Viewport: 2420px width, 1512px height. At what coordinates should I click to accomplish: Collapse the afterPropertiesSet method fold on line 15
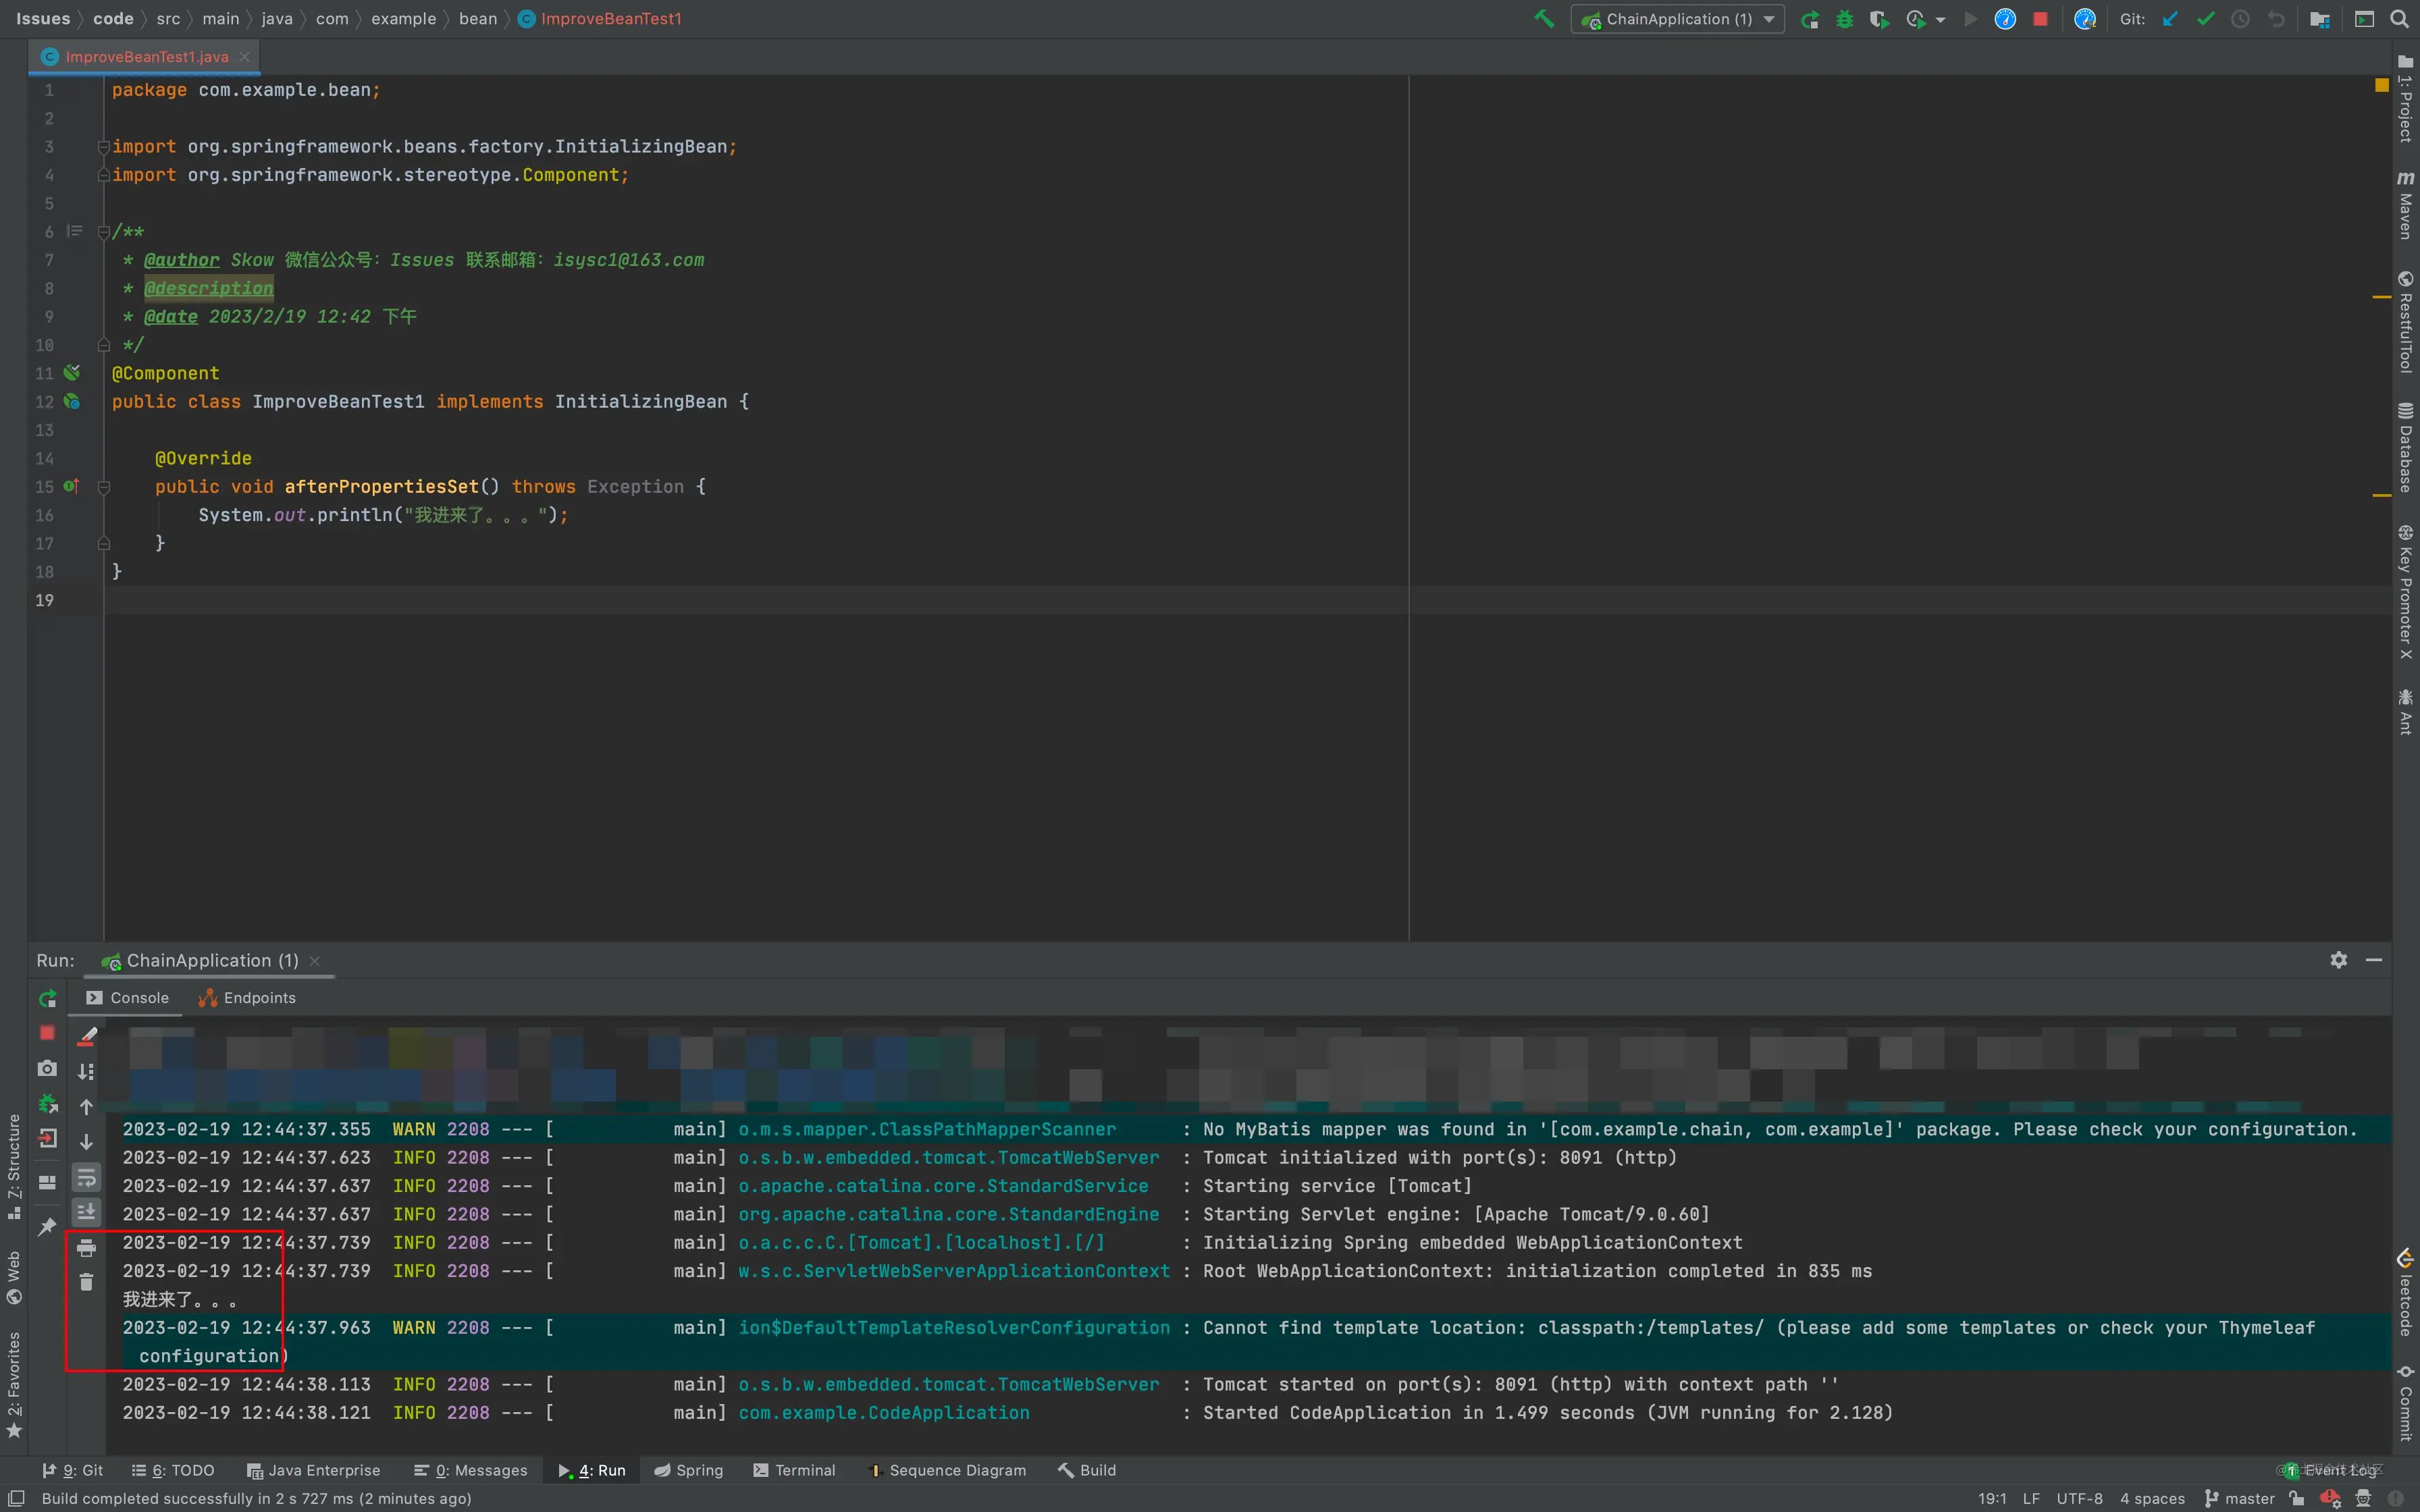(x=103, y=487)
